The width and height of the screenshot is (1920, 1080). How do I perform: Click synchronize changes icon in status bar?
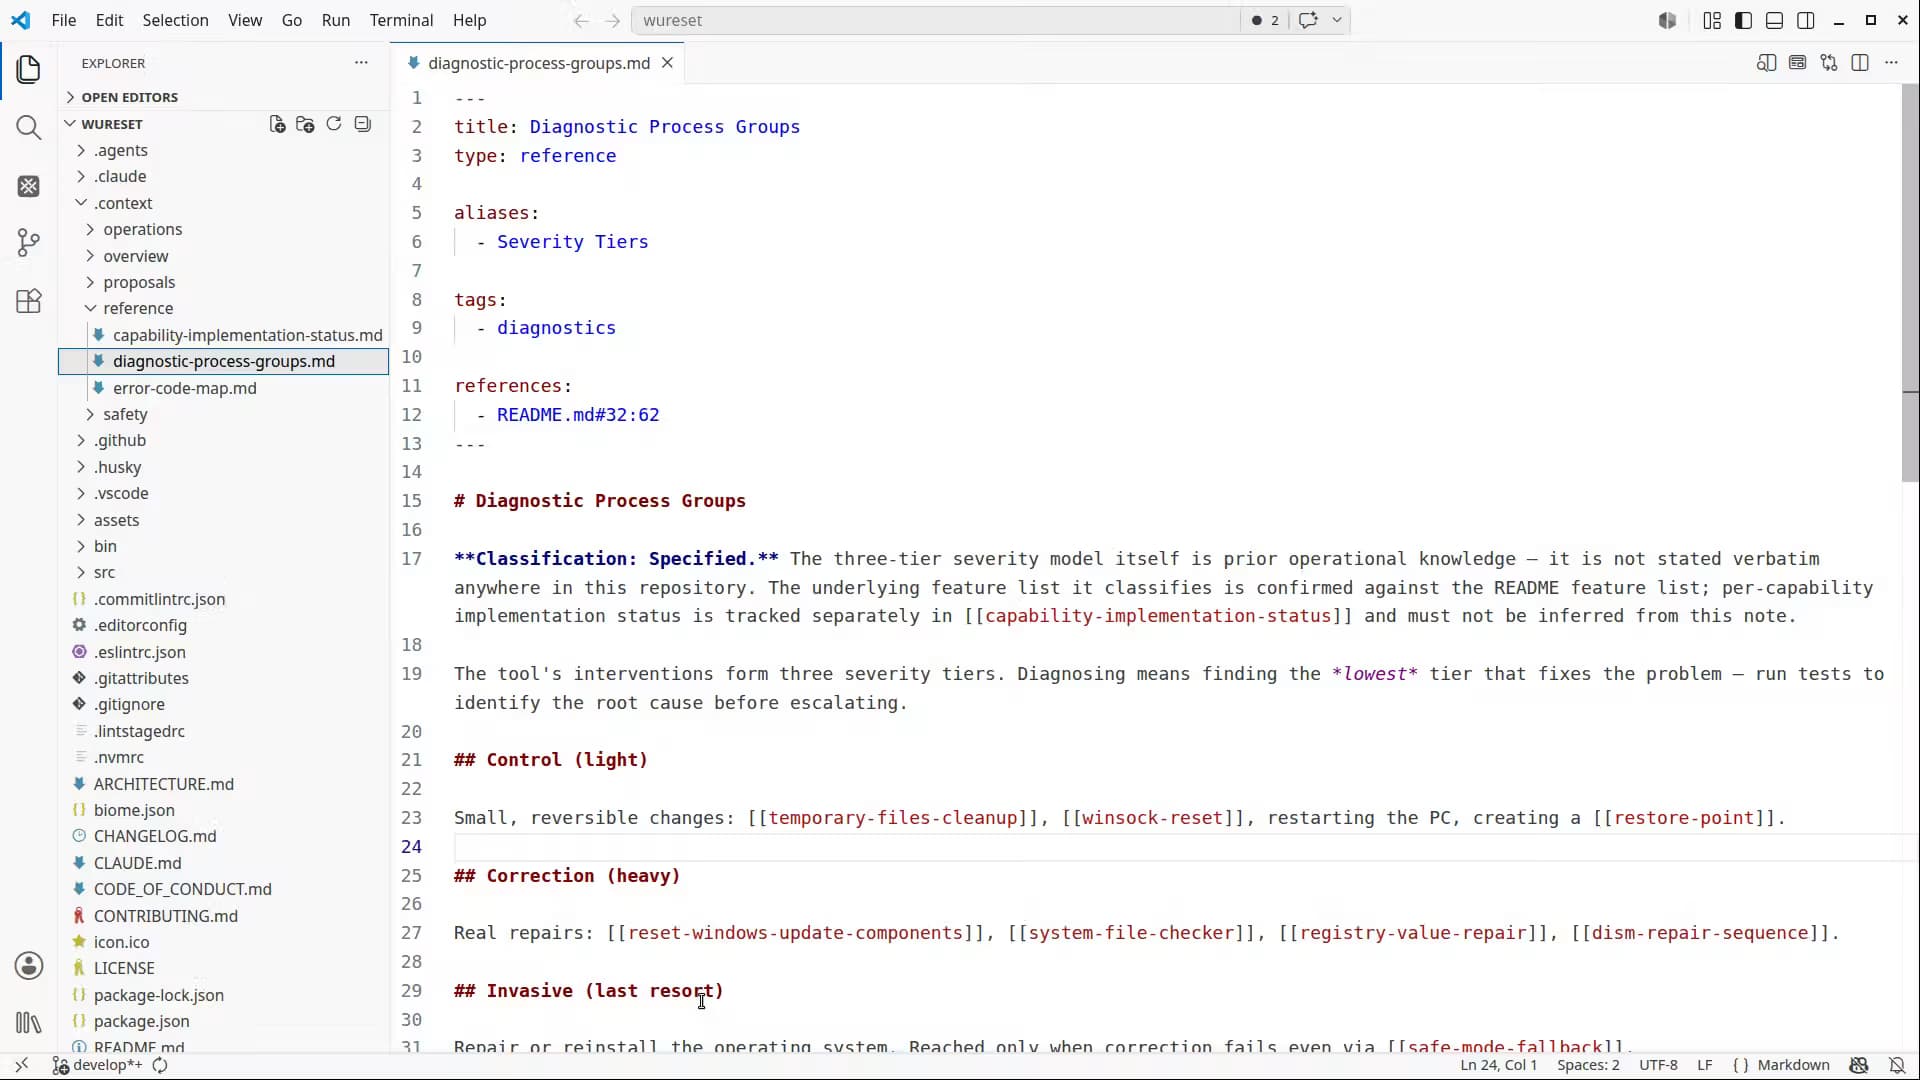[160, 1065]
